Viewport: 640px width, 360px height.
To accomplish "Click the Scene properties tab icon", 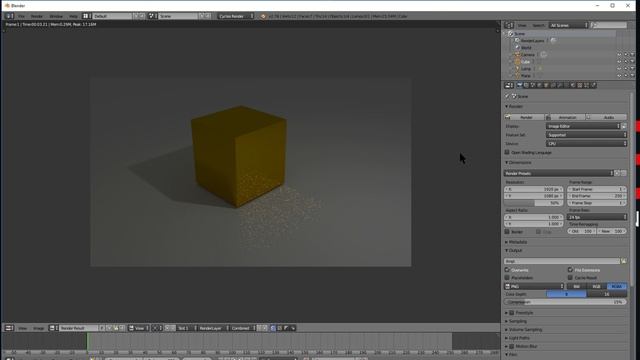I will tap(533, 85).
